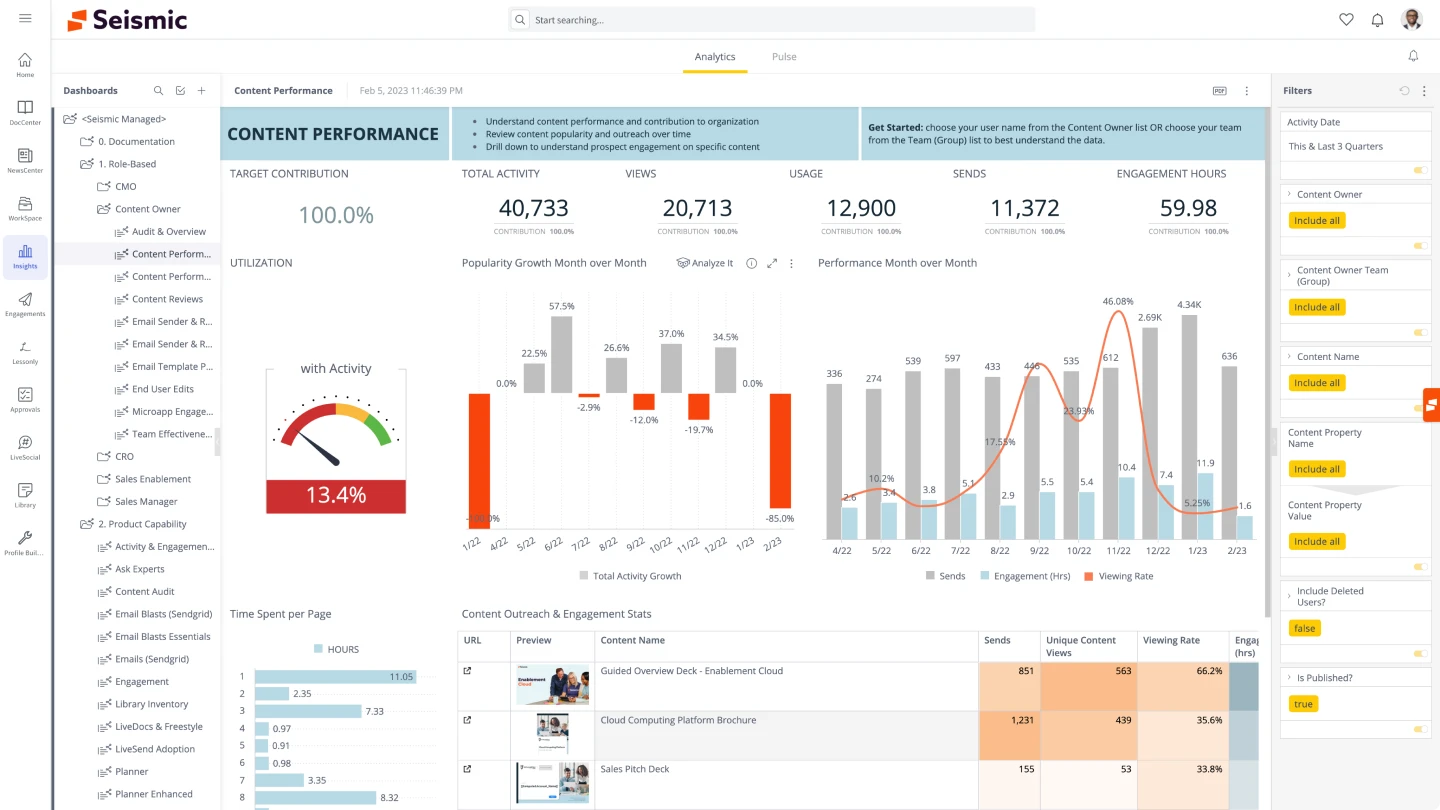Open external link for Cloud Computing Platform Brochure
Viewport: 1440px width, 810px height.
[x=467, y=720]
